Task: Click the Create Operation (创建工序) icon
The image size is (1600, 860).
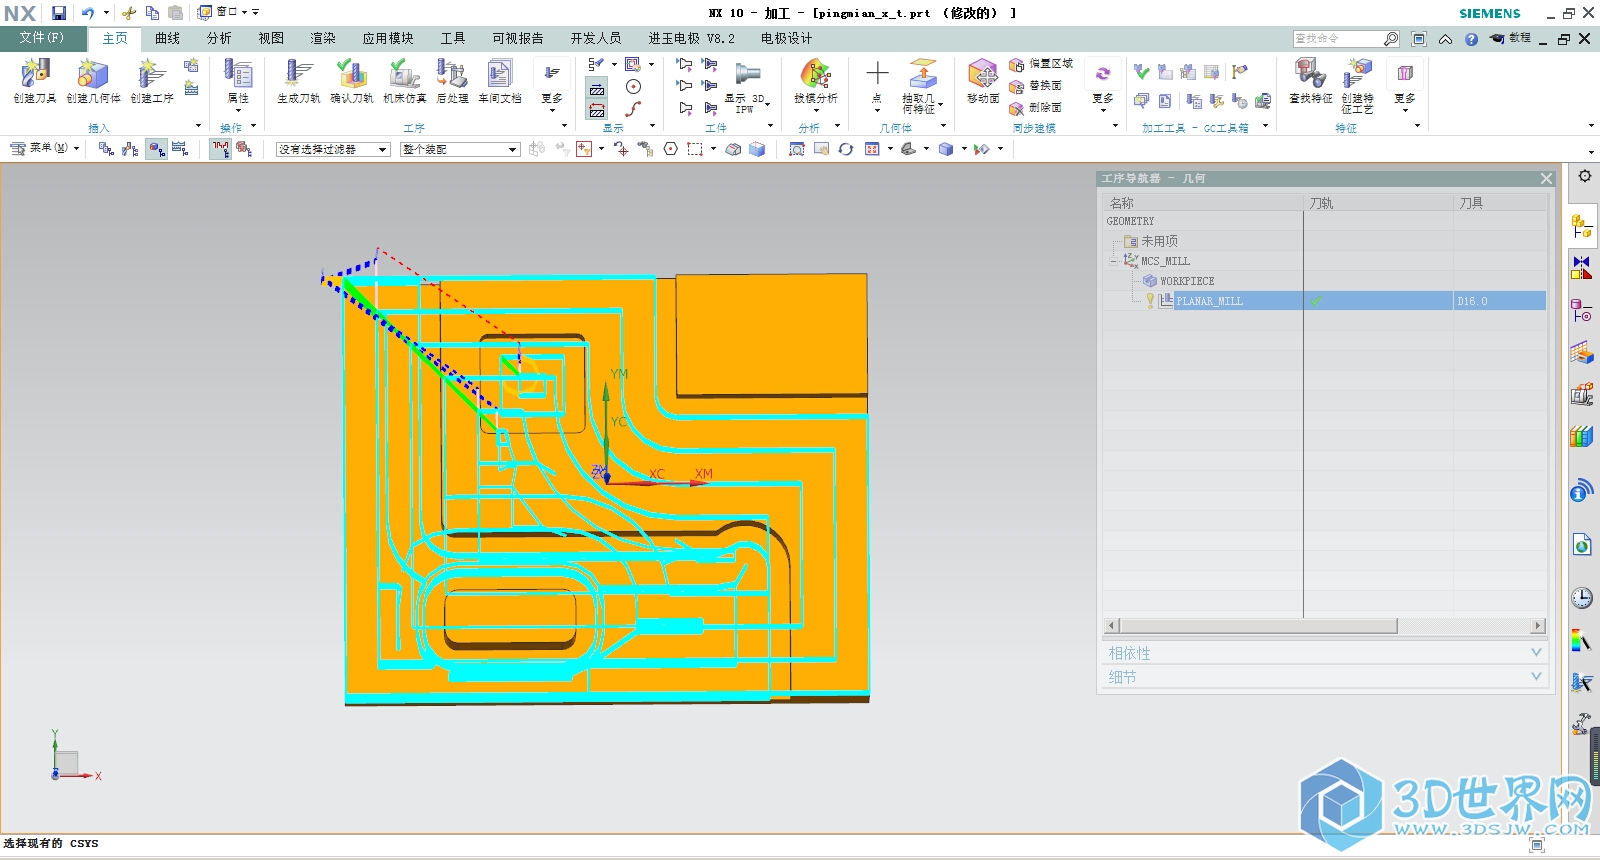Action: tap(152, 80)
